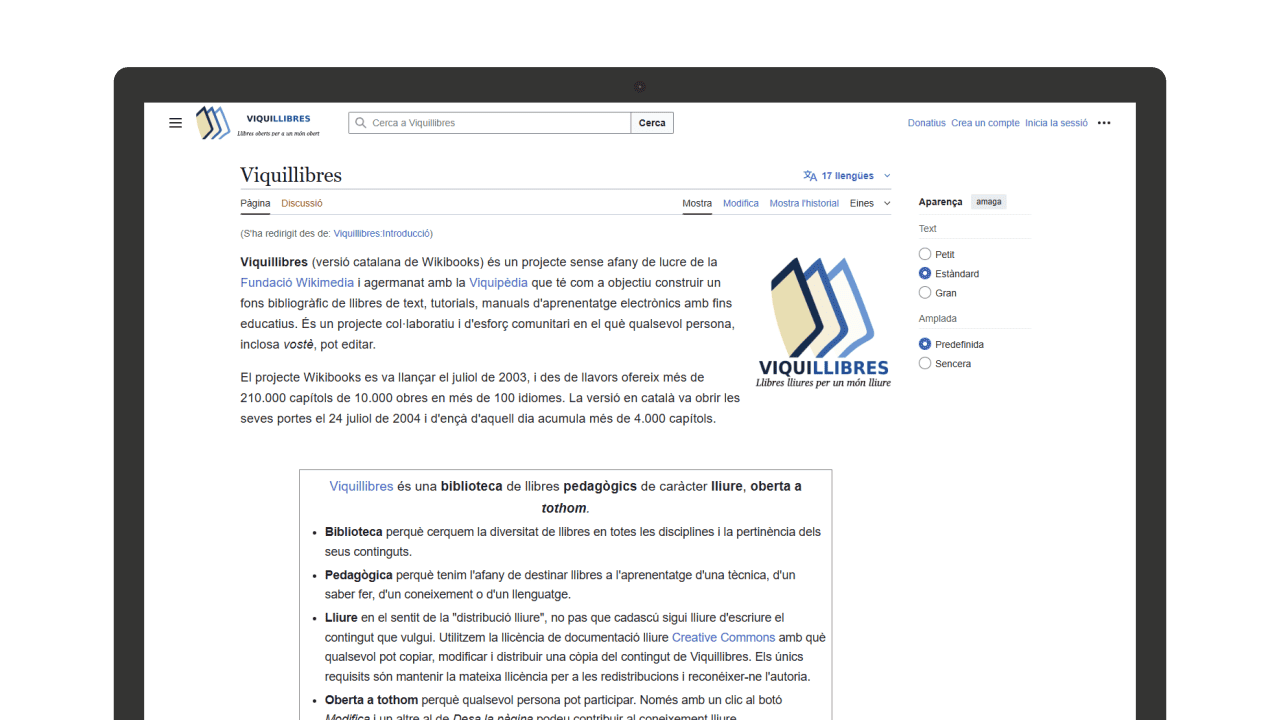The image size is (1280, 720).
Task: Open the three-dots personal tools menu
Action: (1104, 123)
